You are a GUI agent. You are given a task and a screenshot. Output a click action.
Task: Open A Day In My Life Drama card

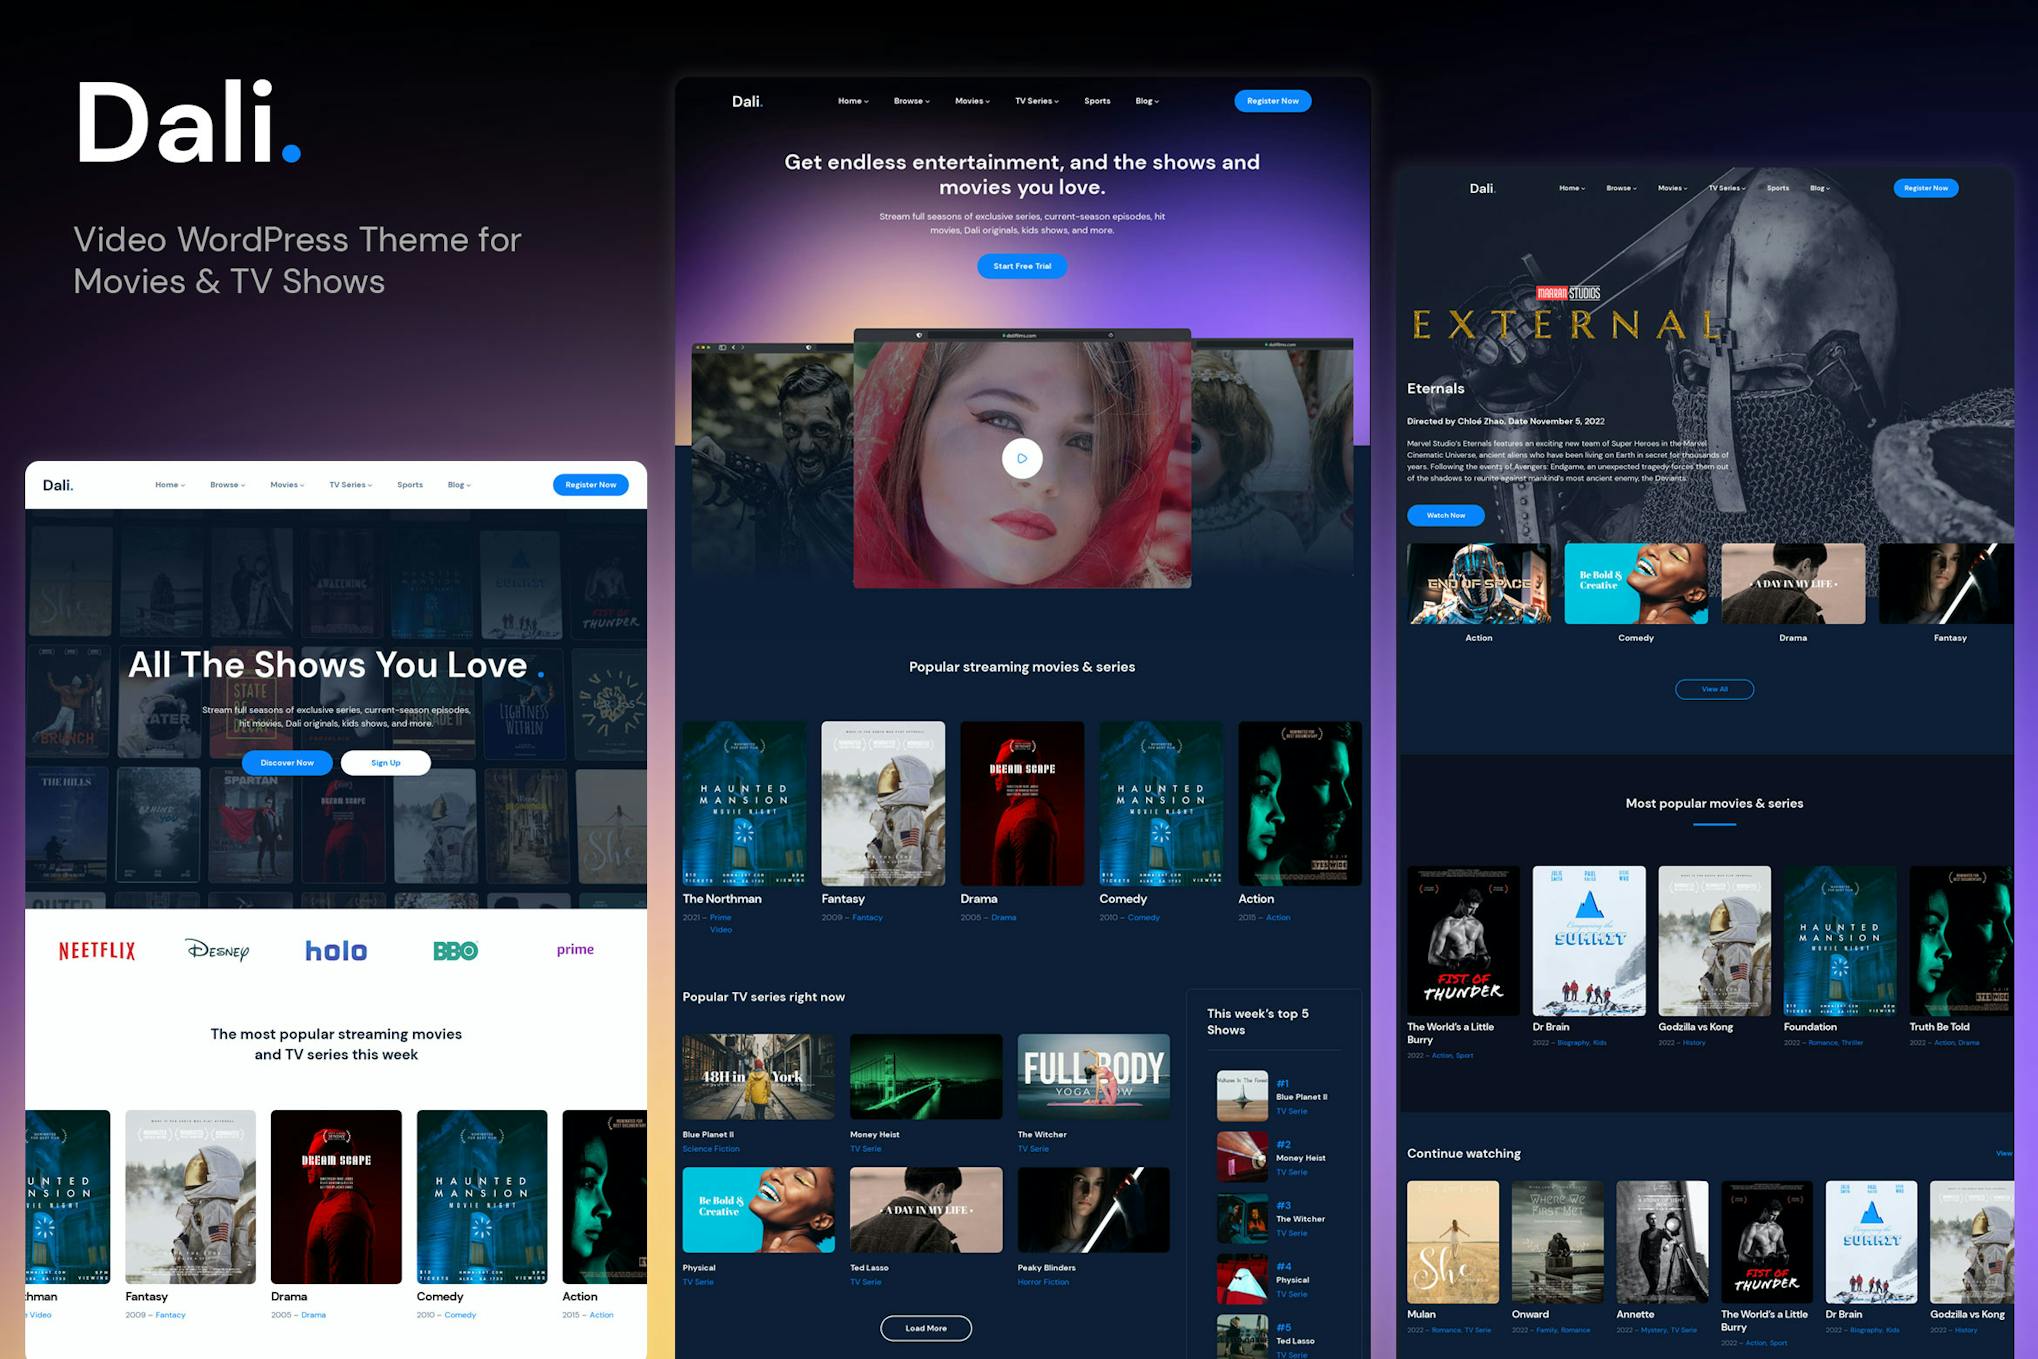(1793, 584)
